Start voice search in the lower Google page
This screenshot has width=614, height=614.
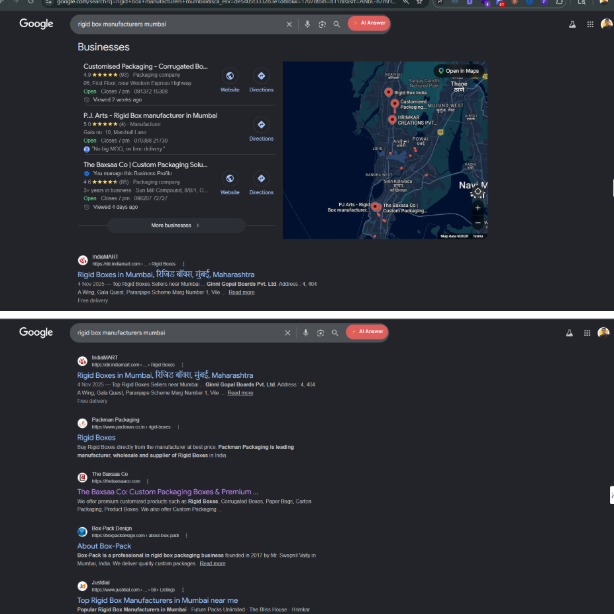coord(305,333)
